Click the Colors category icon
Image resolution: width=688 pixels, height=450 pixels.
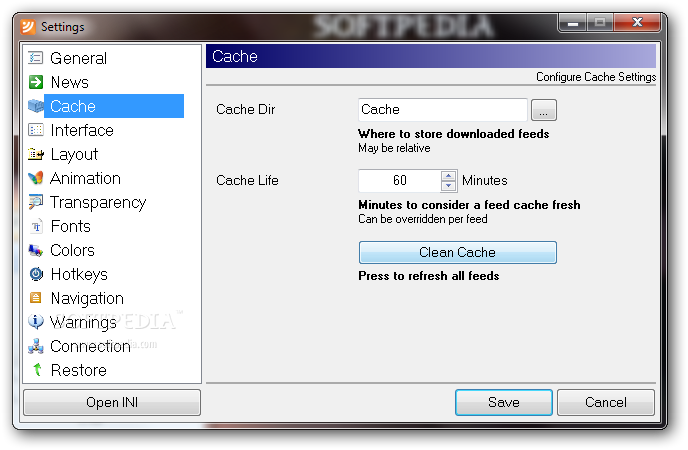point(36,250)
